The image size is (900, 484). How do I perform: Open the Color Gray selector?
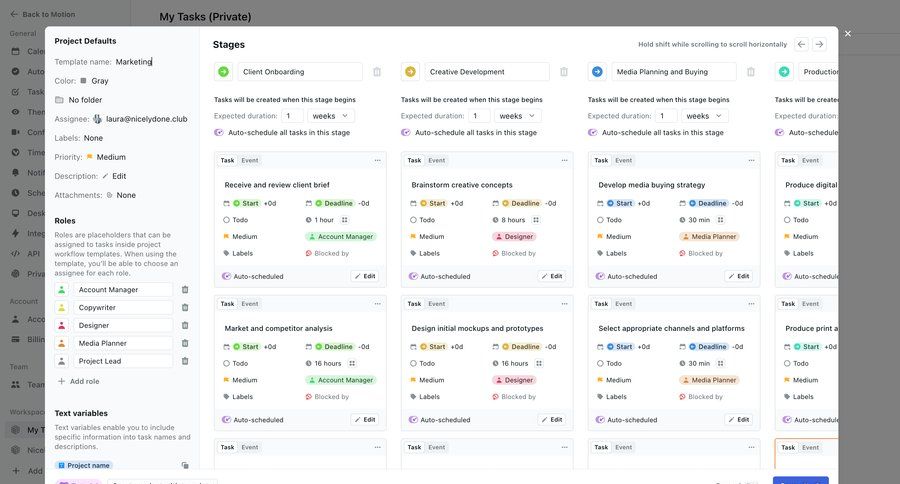pos(94,81)
